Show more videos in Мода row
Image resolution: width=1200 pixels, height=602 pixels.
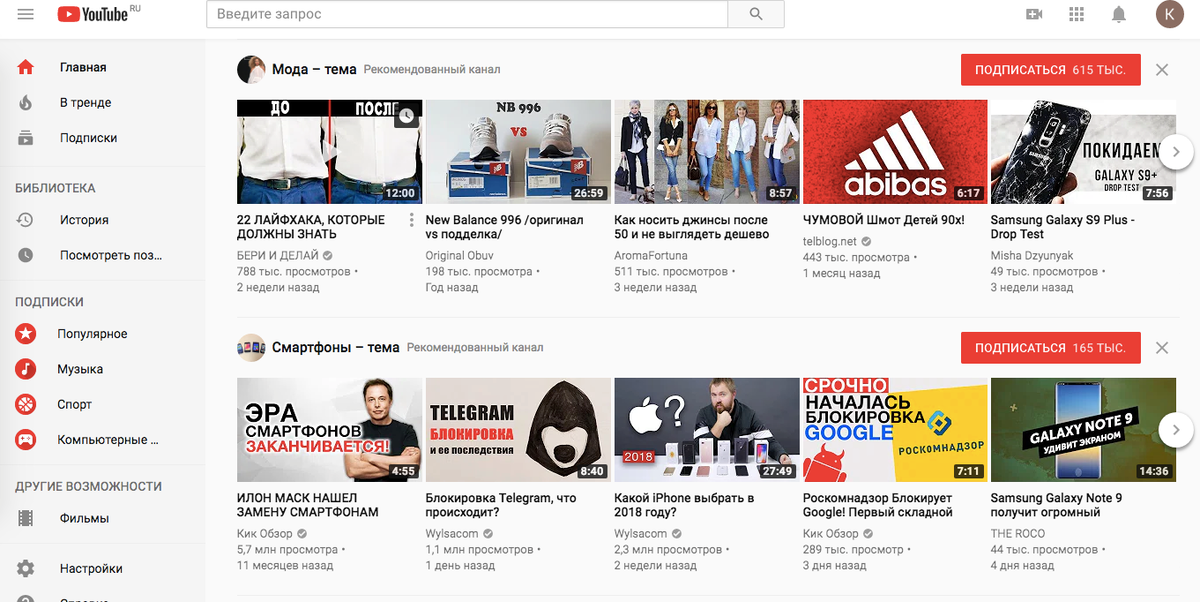[1176, 152]
